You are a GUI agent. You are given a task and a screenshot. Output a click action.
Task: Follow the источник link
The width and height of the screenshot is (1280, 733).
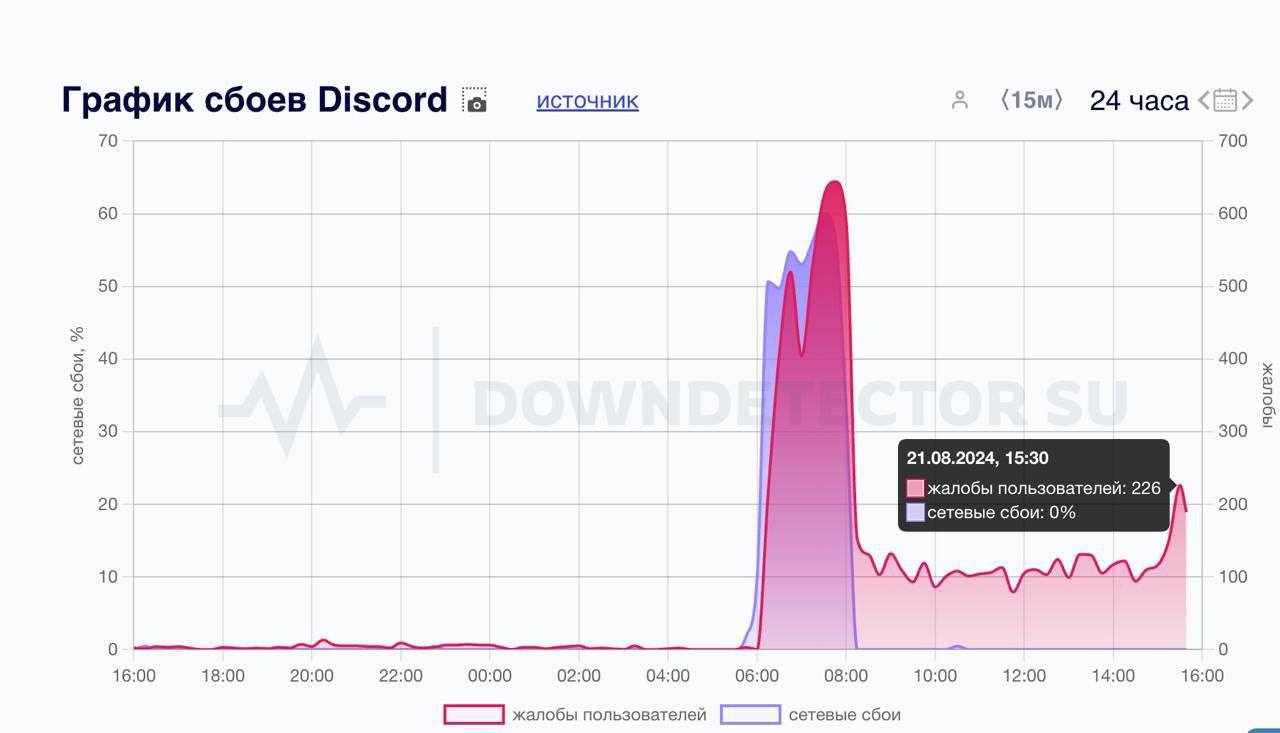[x=587, y=100]
